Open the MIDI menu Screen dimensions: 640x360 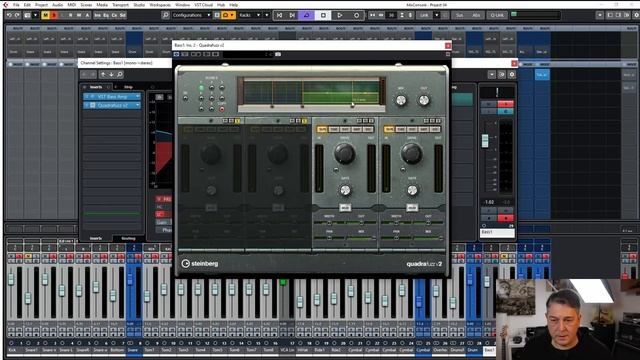(x=72, y=4)
